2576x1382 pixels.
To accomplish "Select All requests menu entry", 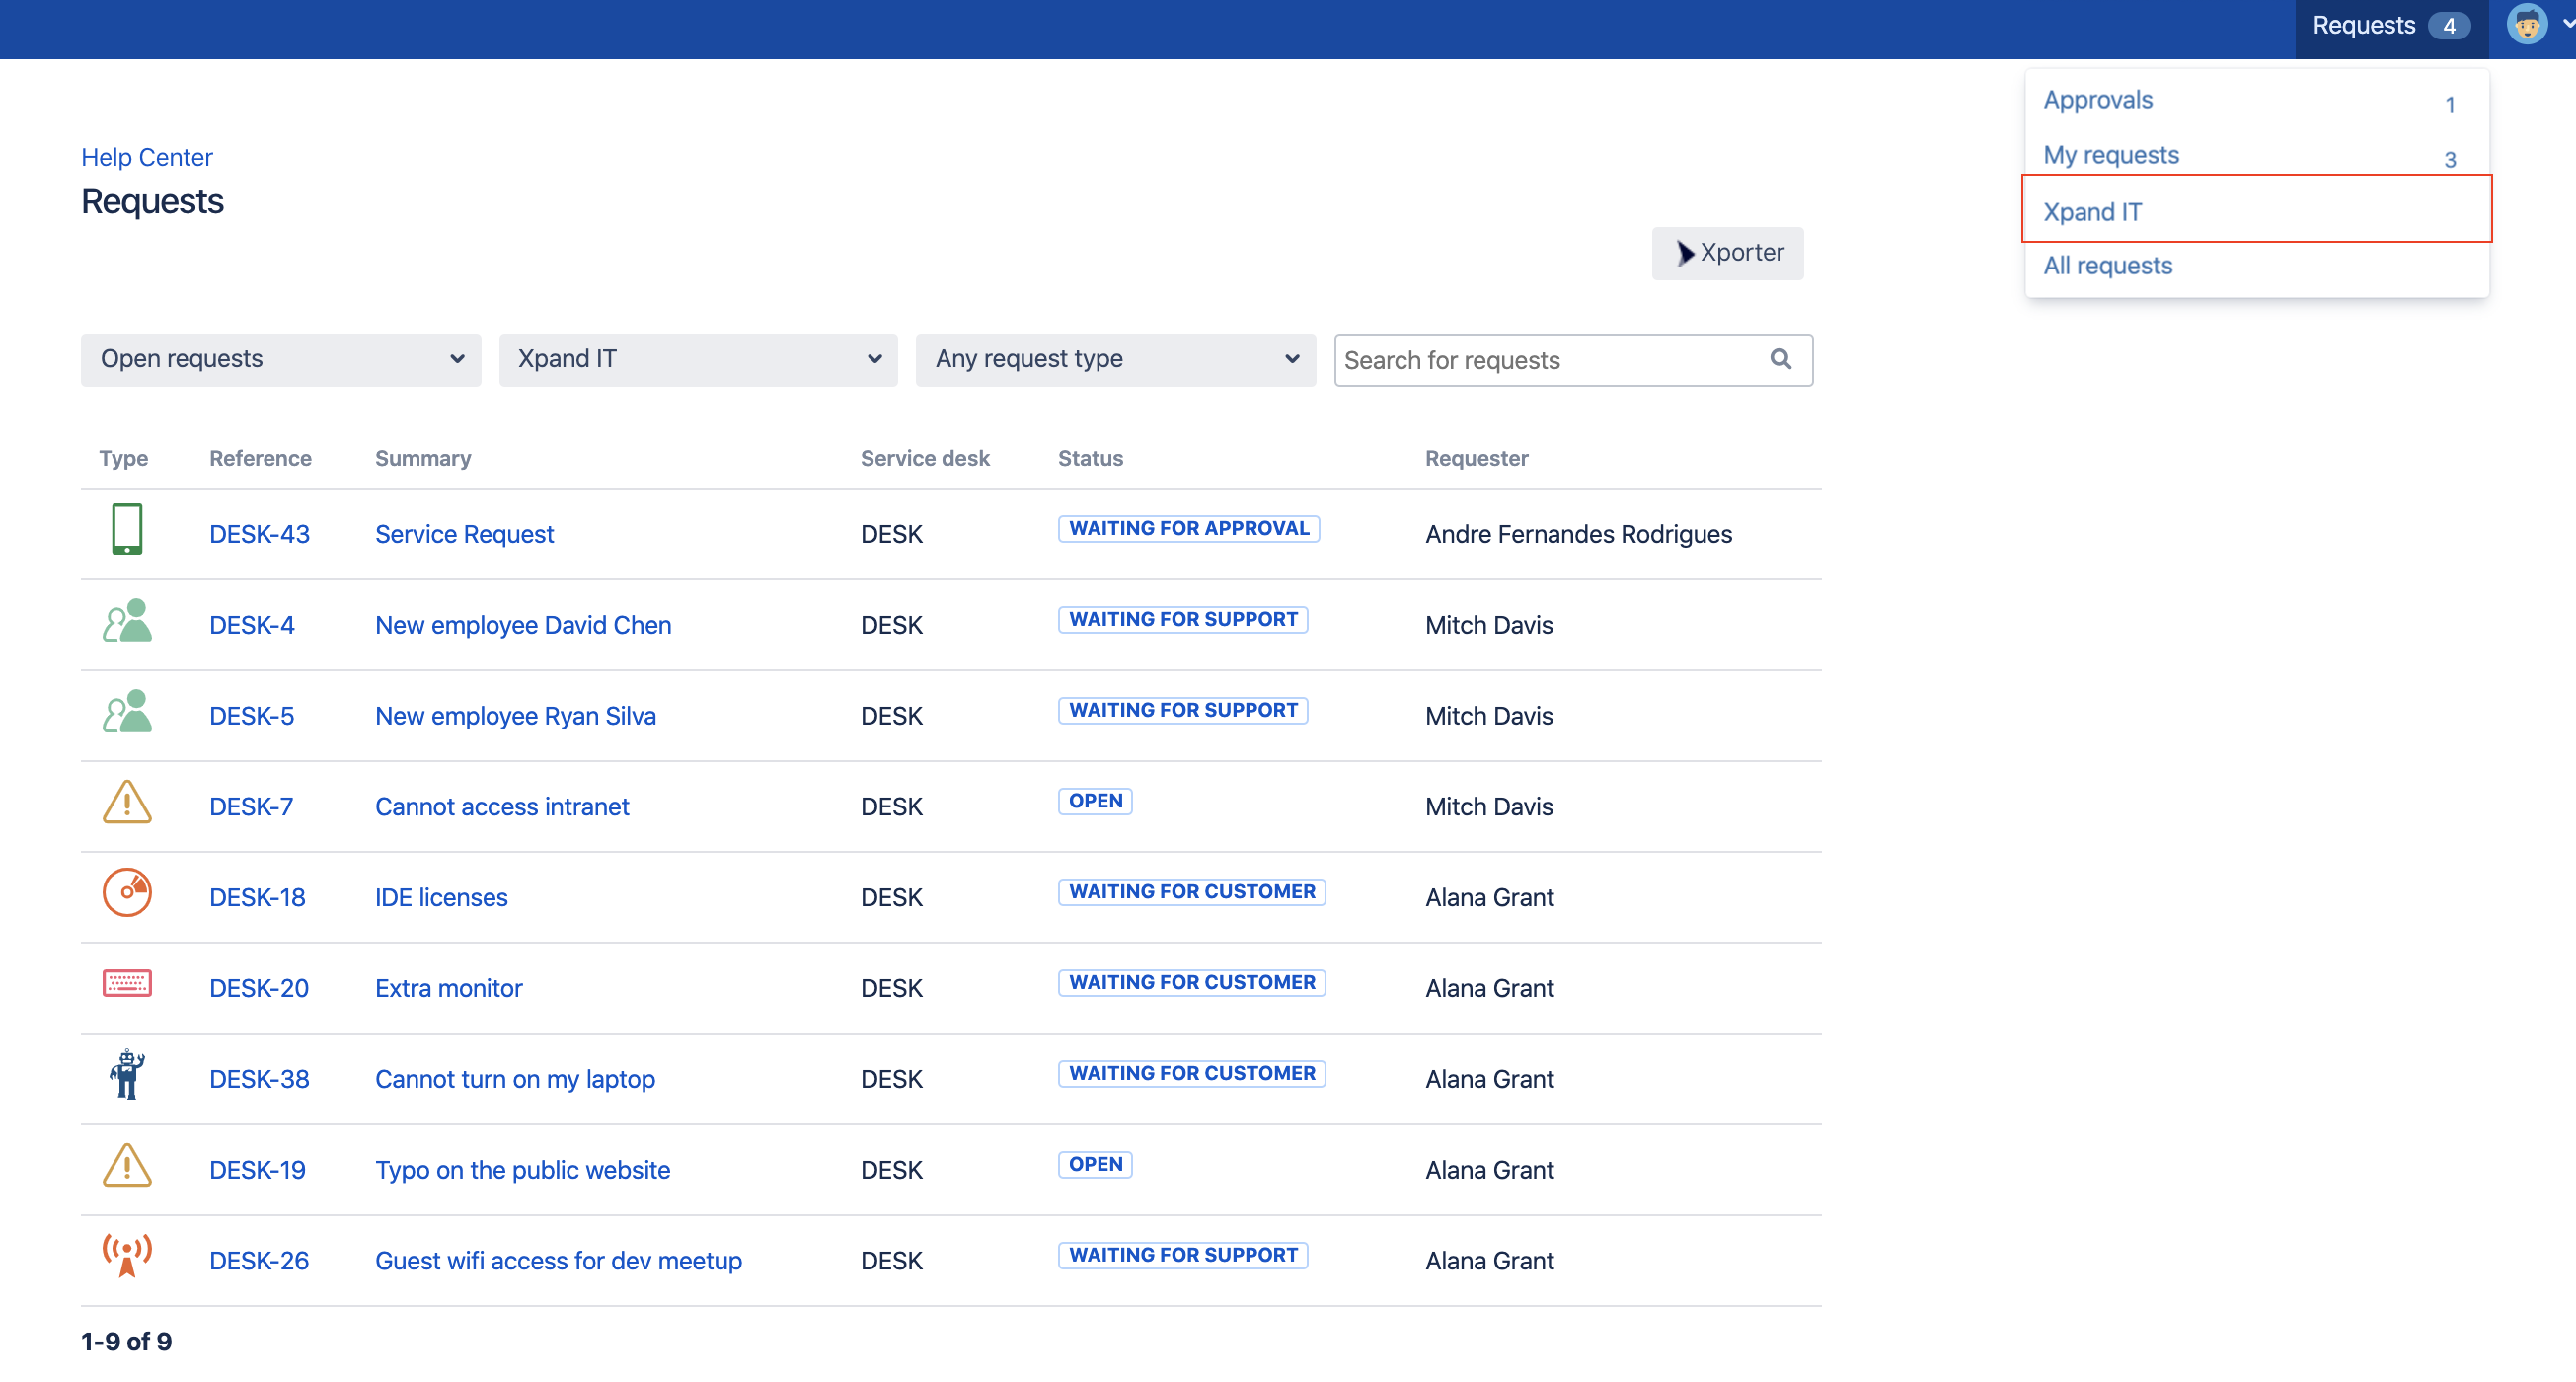I will point(2108,266).
